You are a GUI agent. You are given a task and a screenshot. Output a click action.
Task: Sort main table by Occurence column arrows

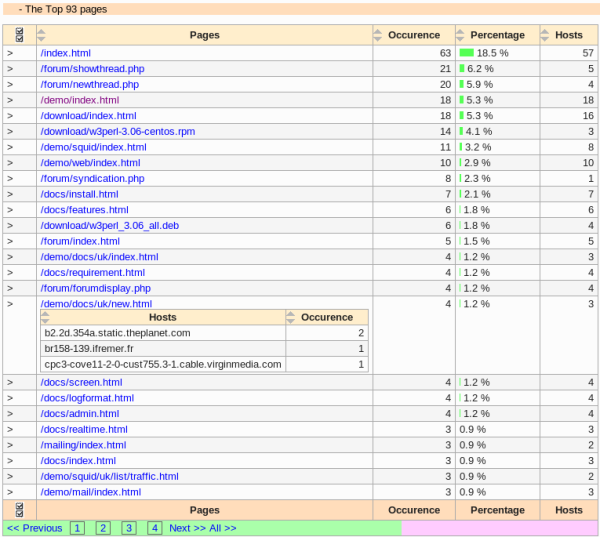[x=377, y=35]
